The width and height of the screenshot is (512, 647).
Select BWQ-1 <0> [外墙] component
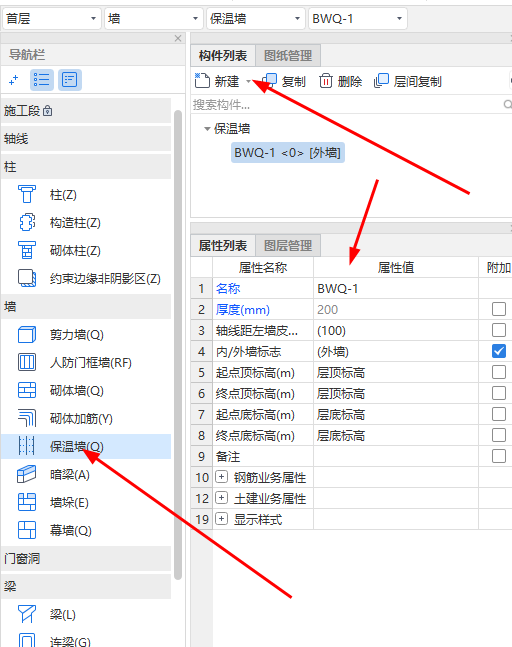click(x=288, y=153)
